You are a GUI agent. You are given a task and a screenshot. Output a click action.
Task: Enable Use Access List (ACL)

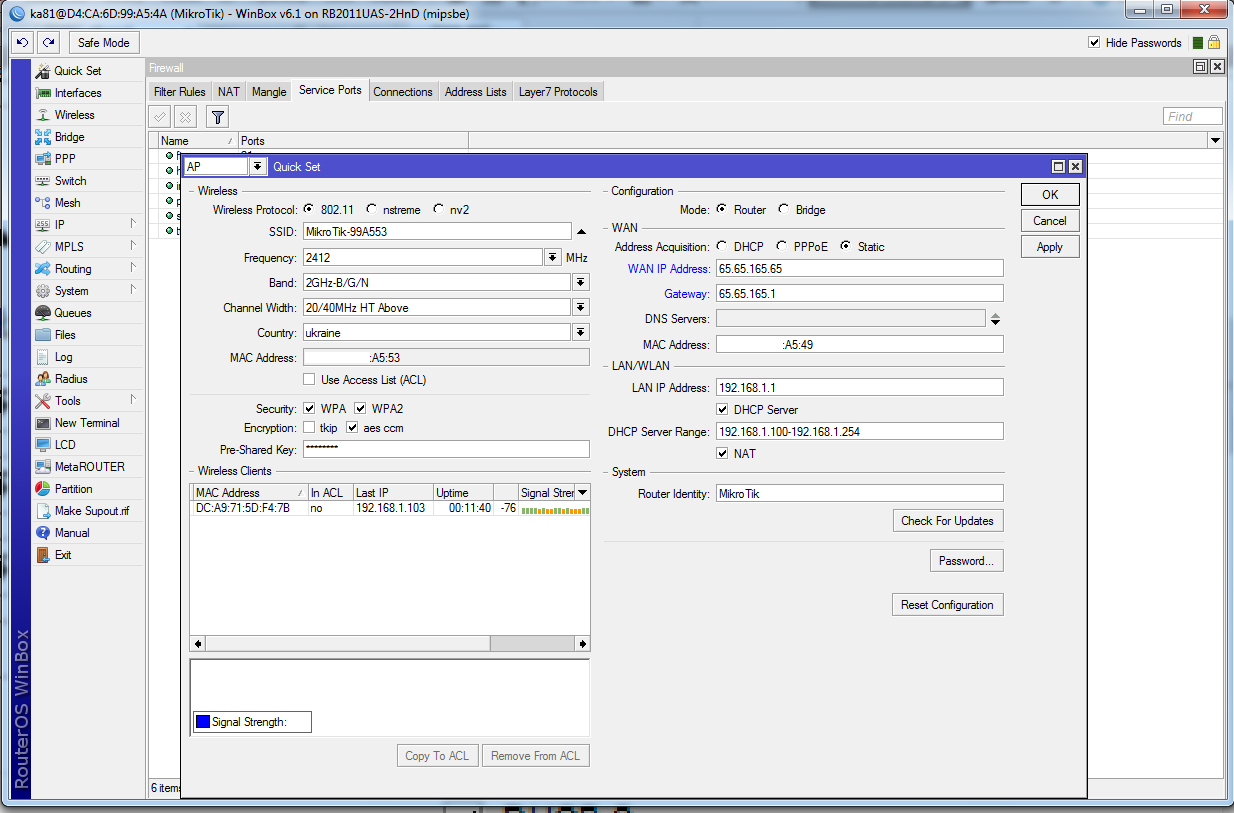(309, 380)
